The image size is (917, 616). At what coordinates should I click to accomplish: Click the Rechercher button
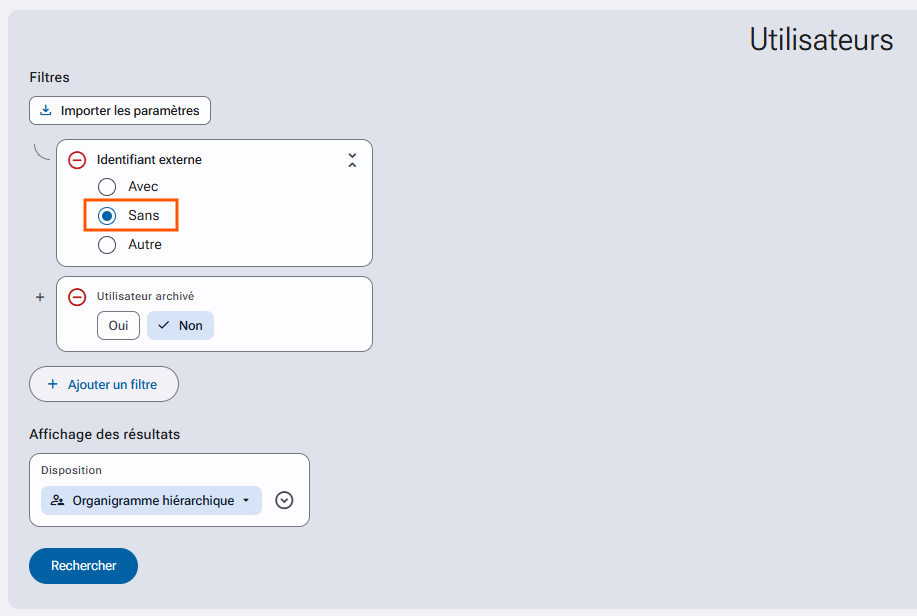84,566
